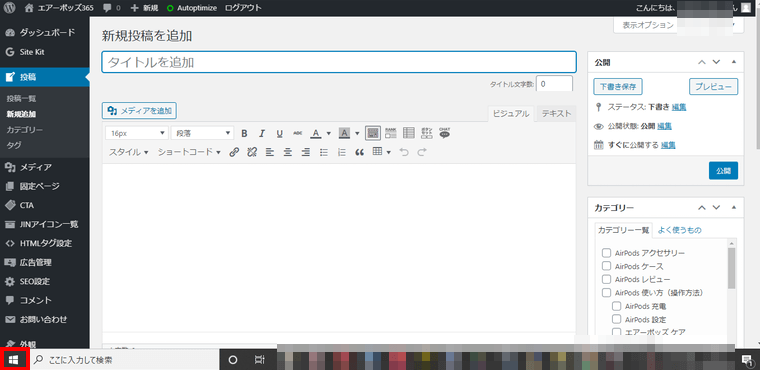The height and width of the screenshot is (370, 760).
Task: Click the blue 公開 publish button
Action: pos(723,171)
